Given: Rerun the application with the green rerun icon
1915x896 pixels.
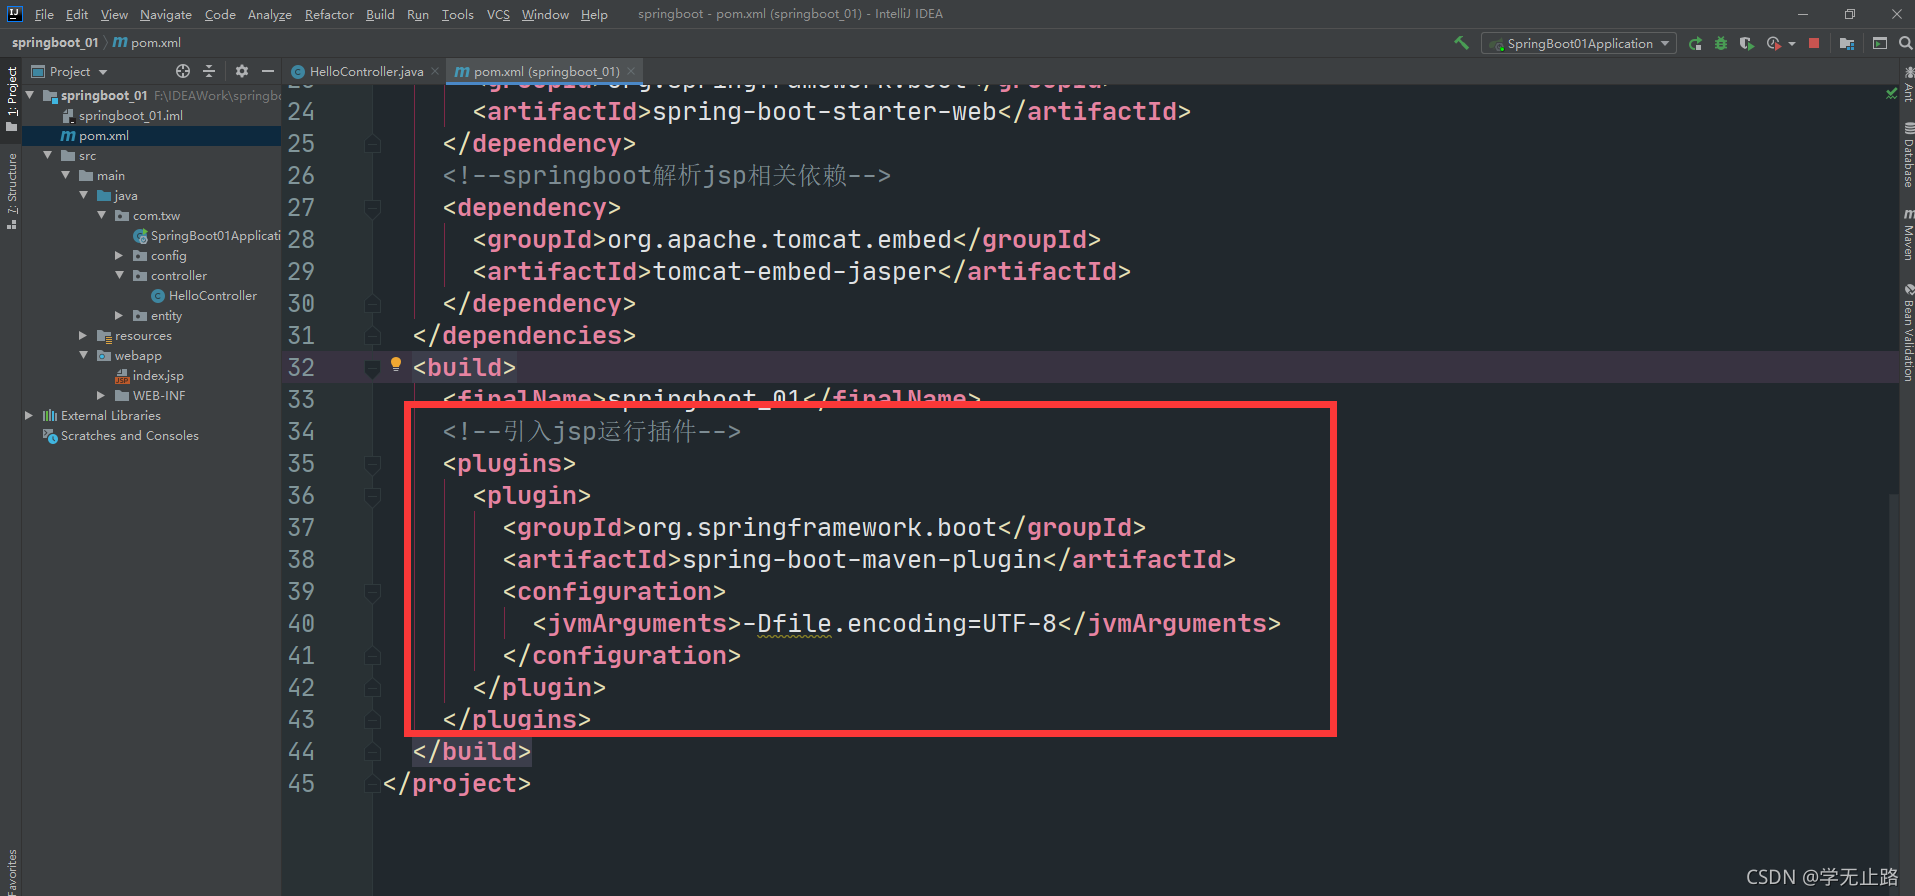Looking at the screenshot, I should pos(1695,43).
